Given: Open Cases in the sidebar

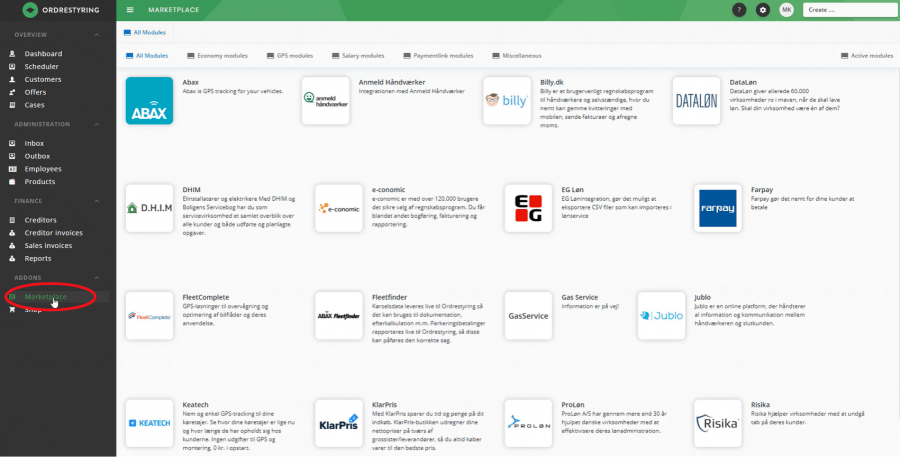Looking at the screenshot, I should 34,105.
